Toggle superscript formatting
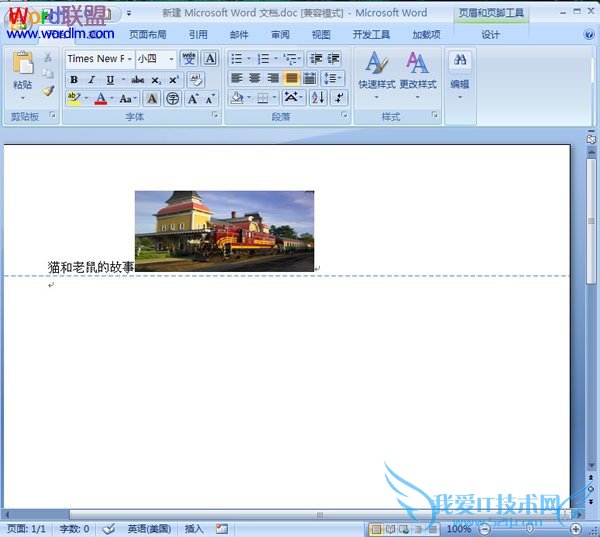Screen dimensions: 600x537 tap(174, 80)
